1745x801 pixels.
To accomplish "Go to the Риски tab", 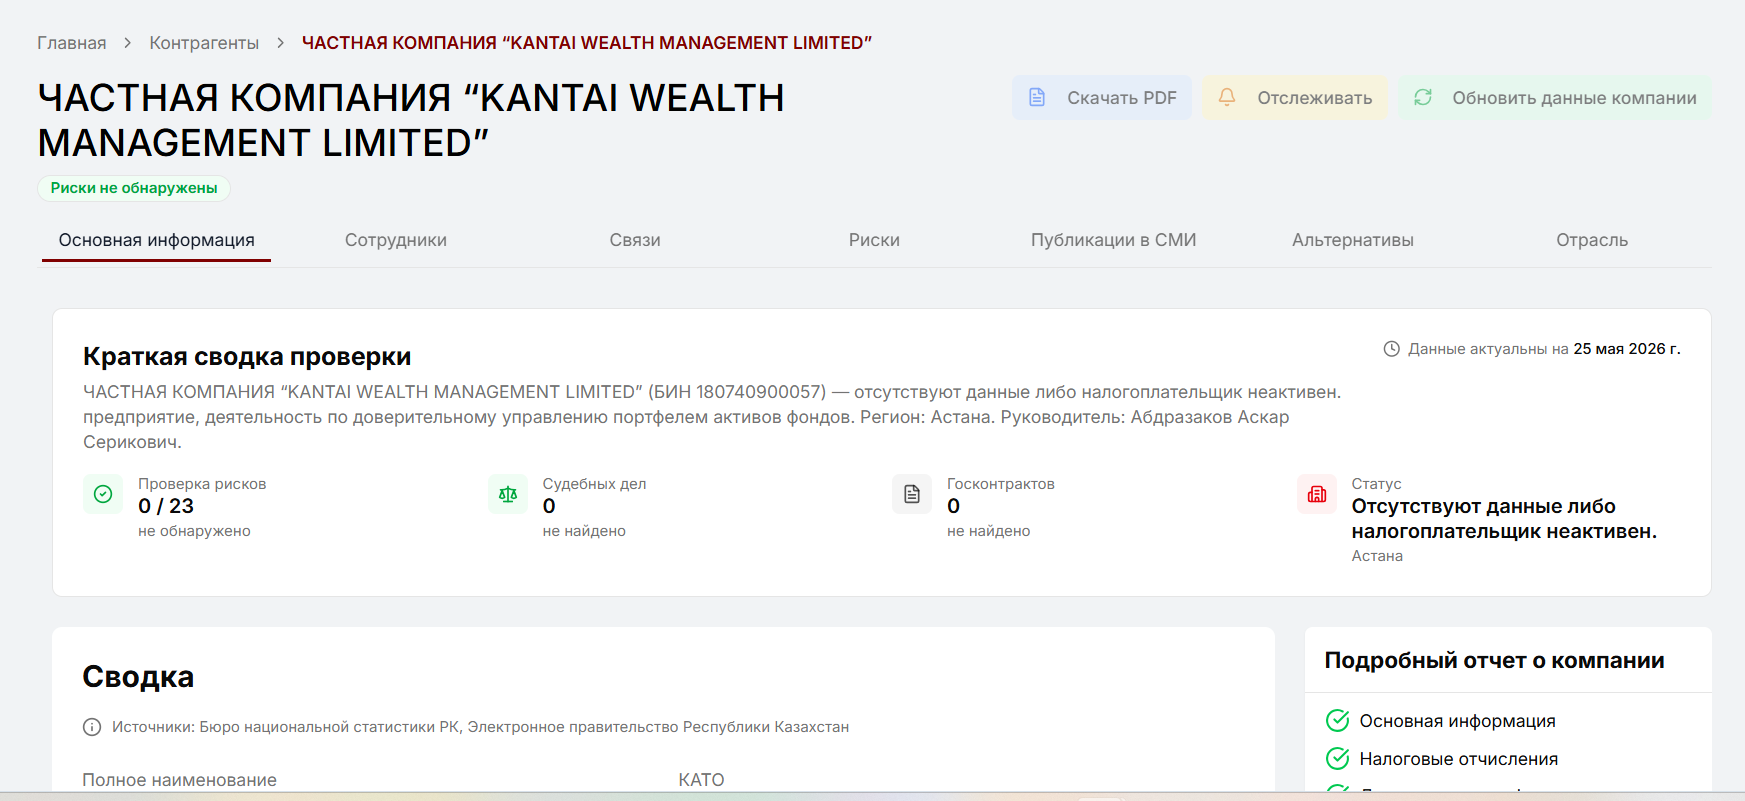I will pos(874,240).
